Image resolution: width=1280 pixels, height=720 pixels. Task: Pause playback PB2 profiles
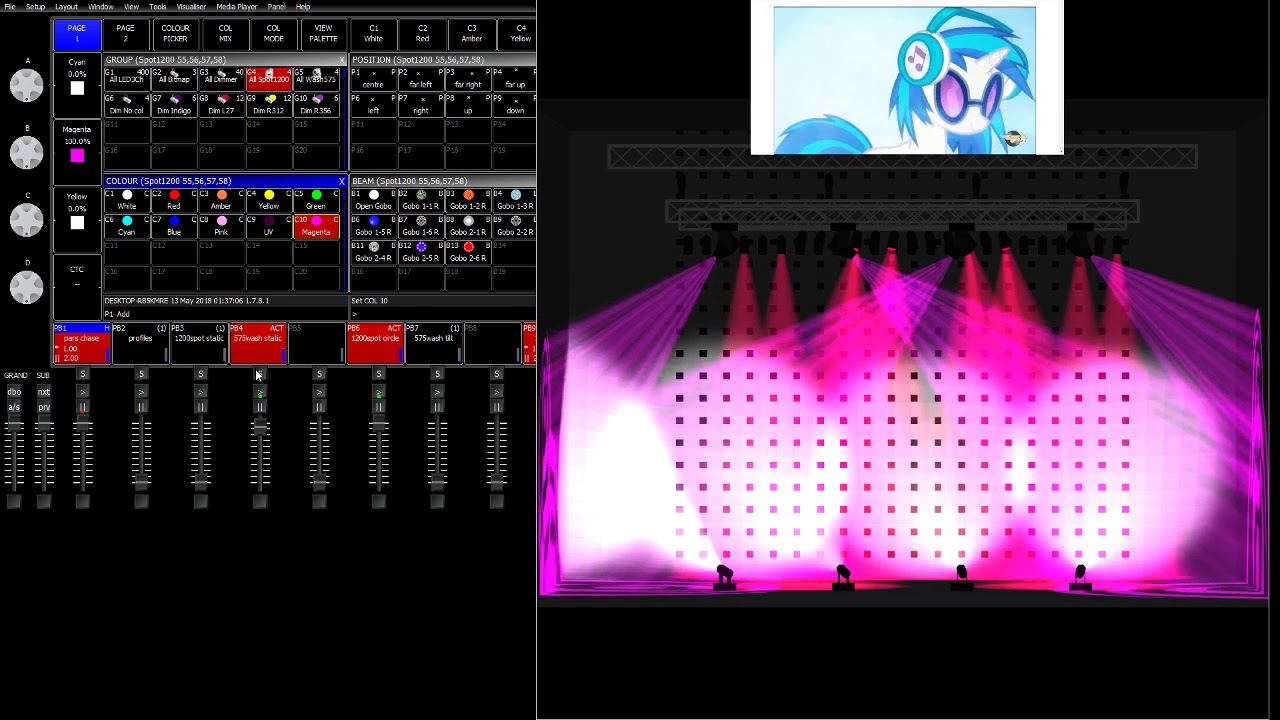coord(141,407)
